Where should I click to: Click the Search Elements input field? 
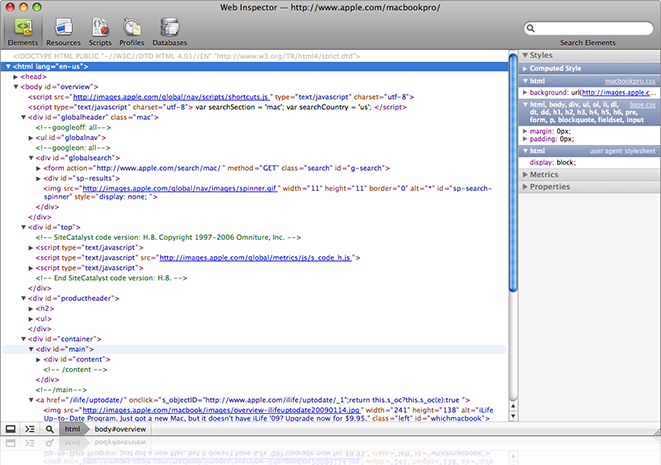pos(591,30)
